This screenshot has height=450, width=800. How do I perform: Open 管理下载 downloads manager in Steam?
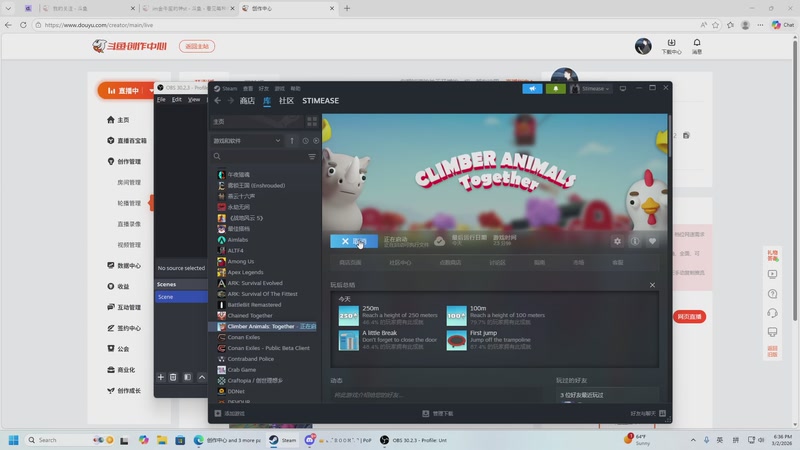click(438, 413)
